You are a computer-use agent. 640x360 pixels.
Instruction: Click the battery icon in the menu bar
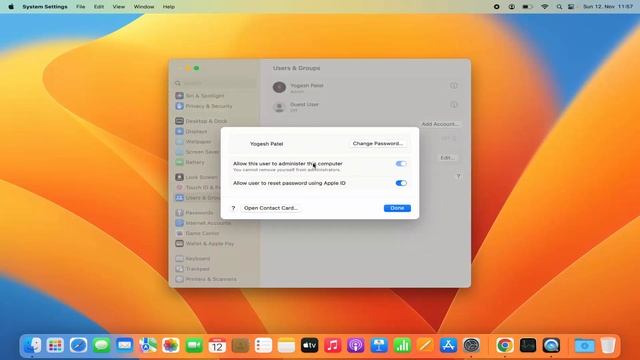[x=527, y=7]
